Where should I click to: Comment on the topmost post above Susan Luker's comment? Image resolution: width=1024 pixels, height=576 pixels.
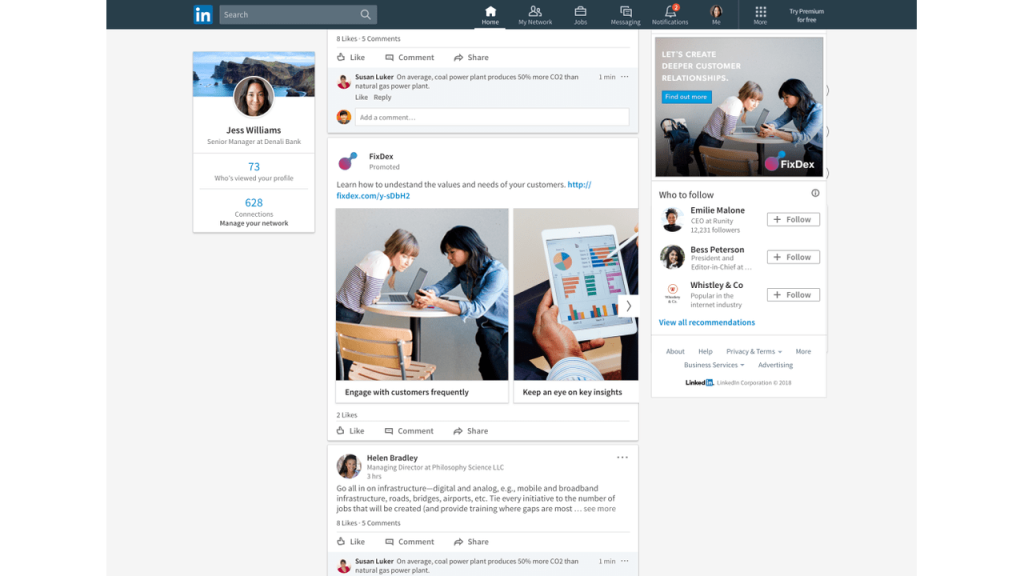[x=409, y=57]
